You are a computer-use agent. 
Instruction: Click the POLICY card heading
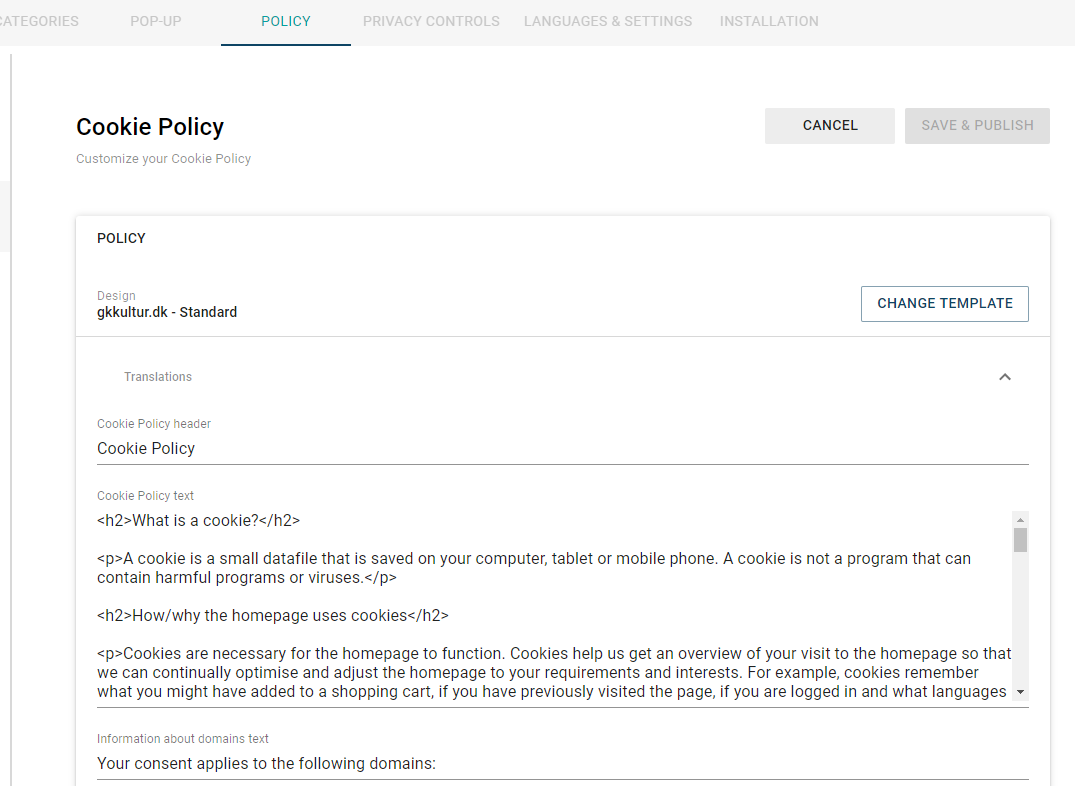(x=121, y=238)
